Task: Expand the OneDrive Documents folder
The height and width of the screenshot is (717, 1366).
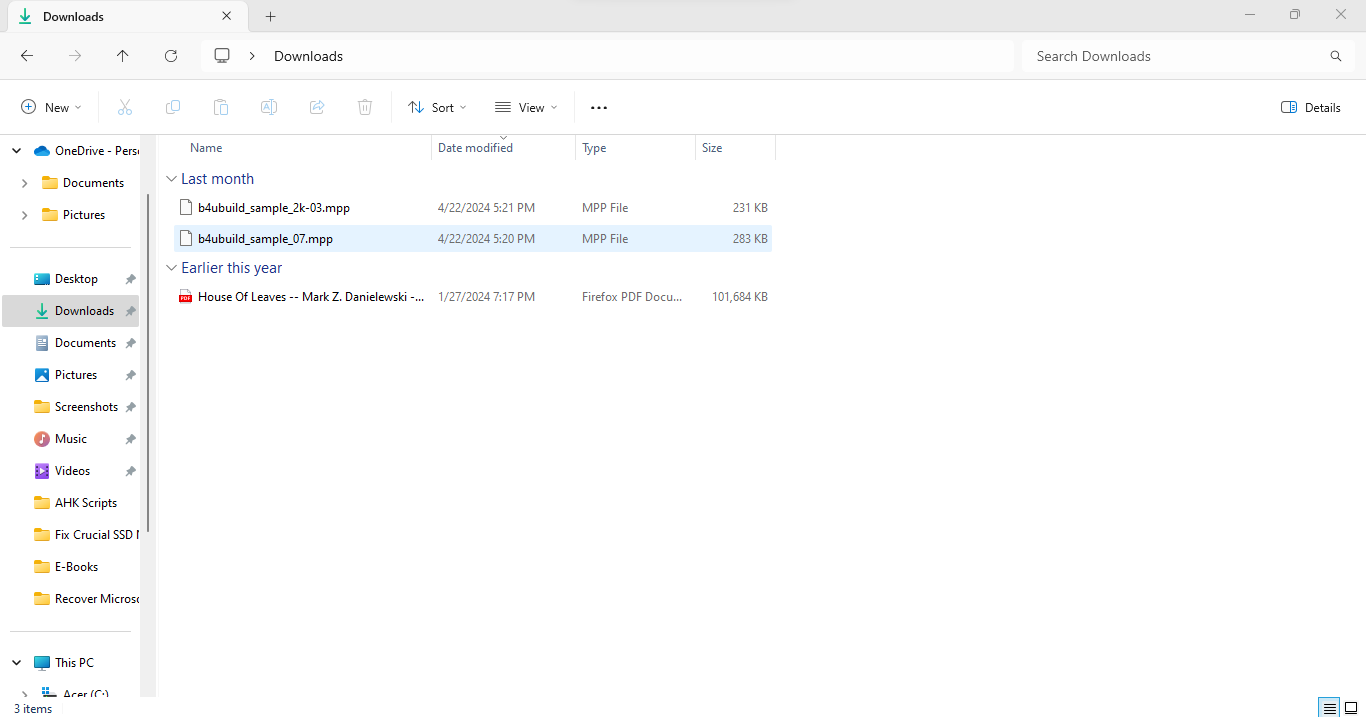Action: 24,183
